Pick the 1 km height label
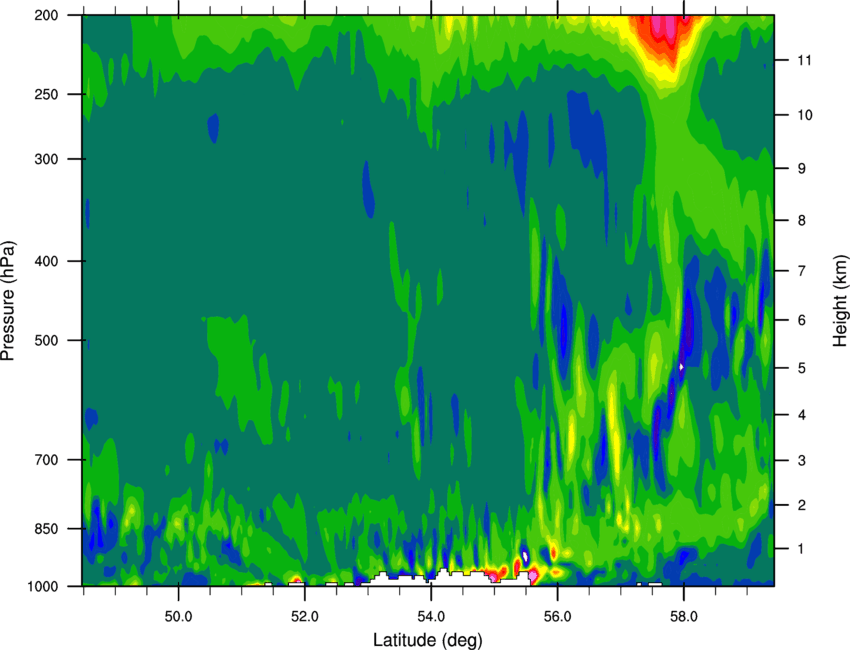850x650 pixels. (802, 549)
